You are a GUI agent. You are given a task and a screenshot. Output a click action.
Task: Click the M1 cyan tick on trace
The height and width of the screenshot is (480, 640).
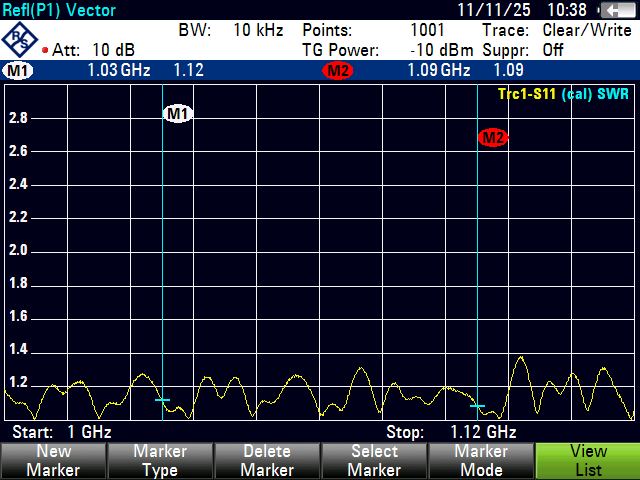162,400
